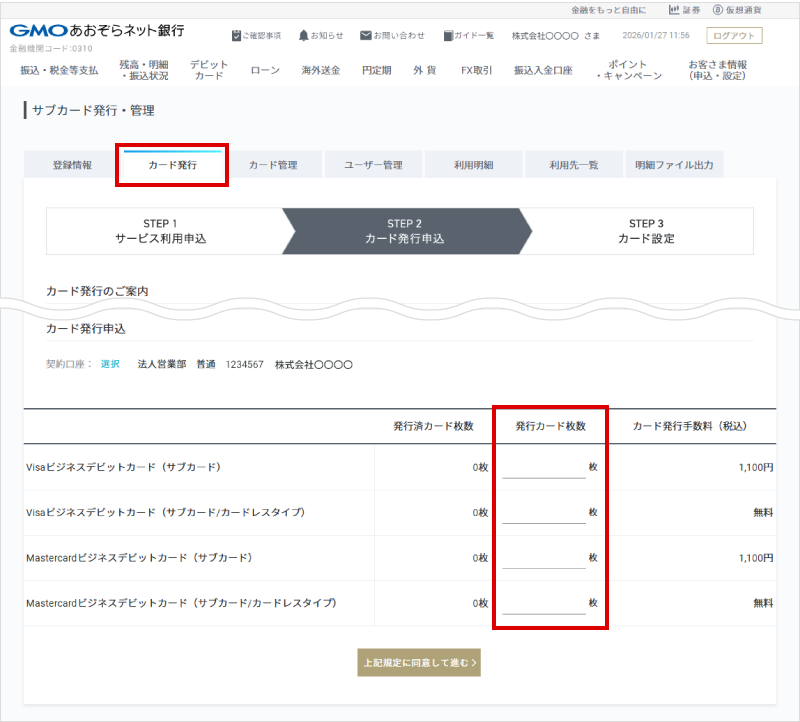This screenshot has width=800, height=722.
Task: Open the 振込・税金等支払 menu
Action: [59, 71]
